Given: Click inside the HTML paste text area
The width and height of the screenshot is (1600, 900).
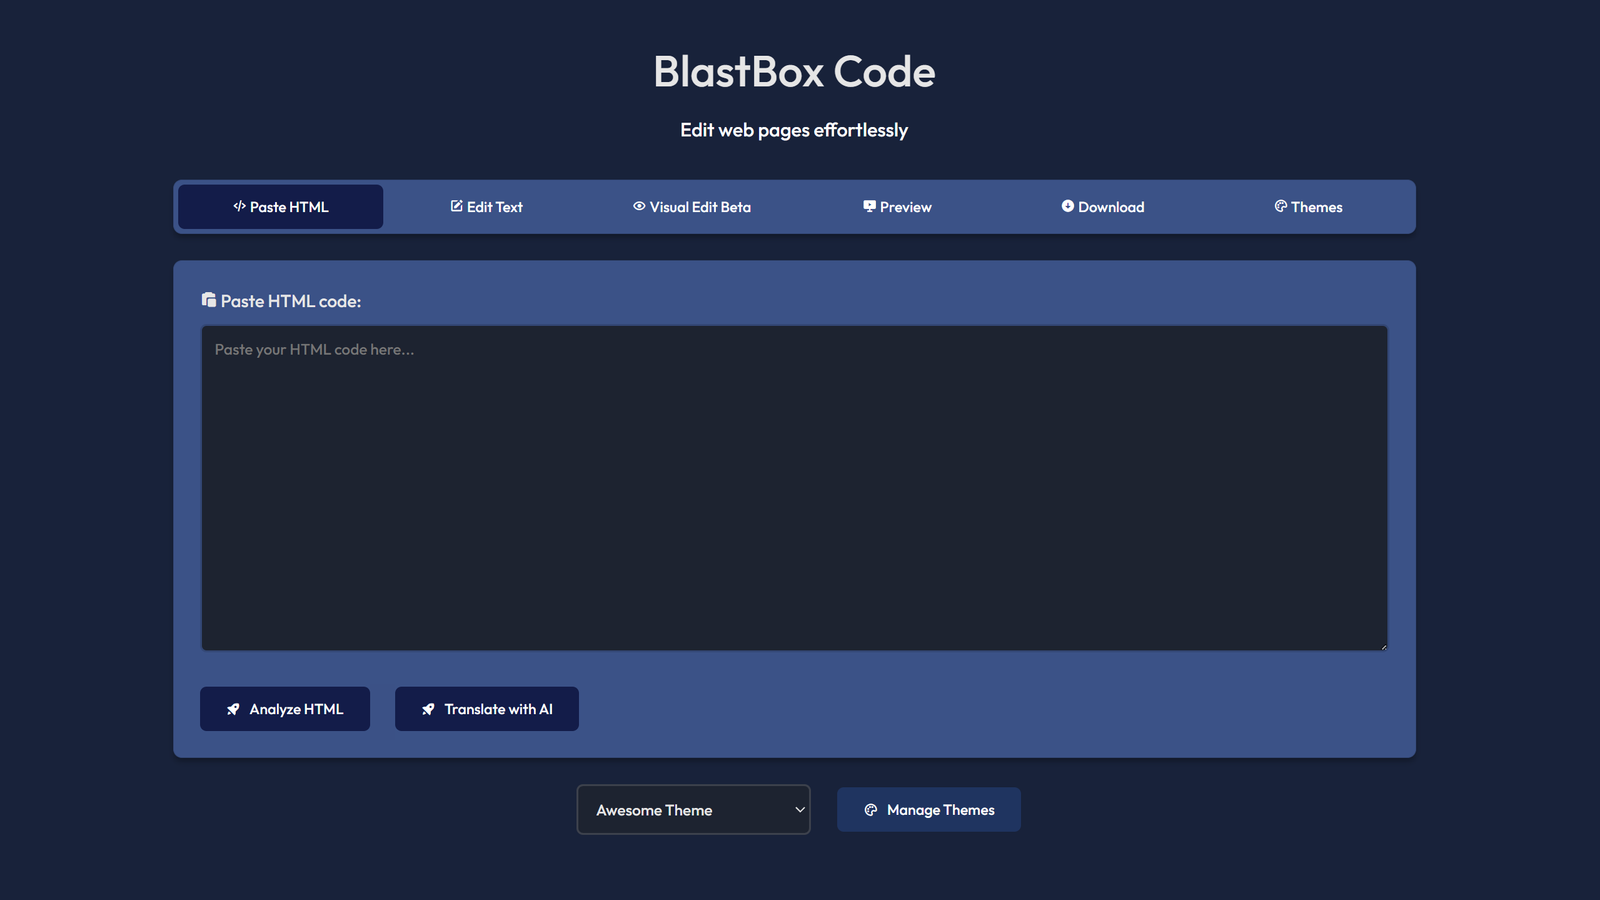Looking at the screenshot, I should tap(794, 488).
